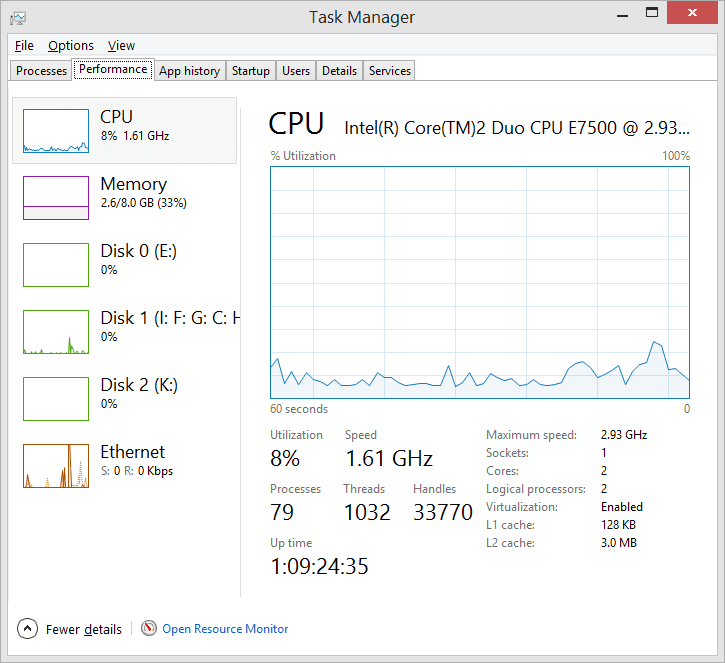Image resolution: width=725 pixels, height=663 pixels.
Task: Open the Users tab
Action: (296, 71)
